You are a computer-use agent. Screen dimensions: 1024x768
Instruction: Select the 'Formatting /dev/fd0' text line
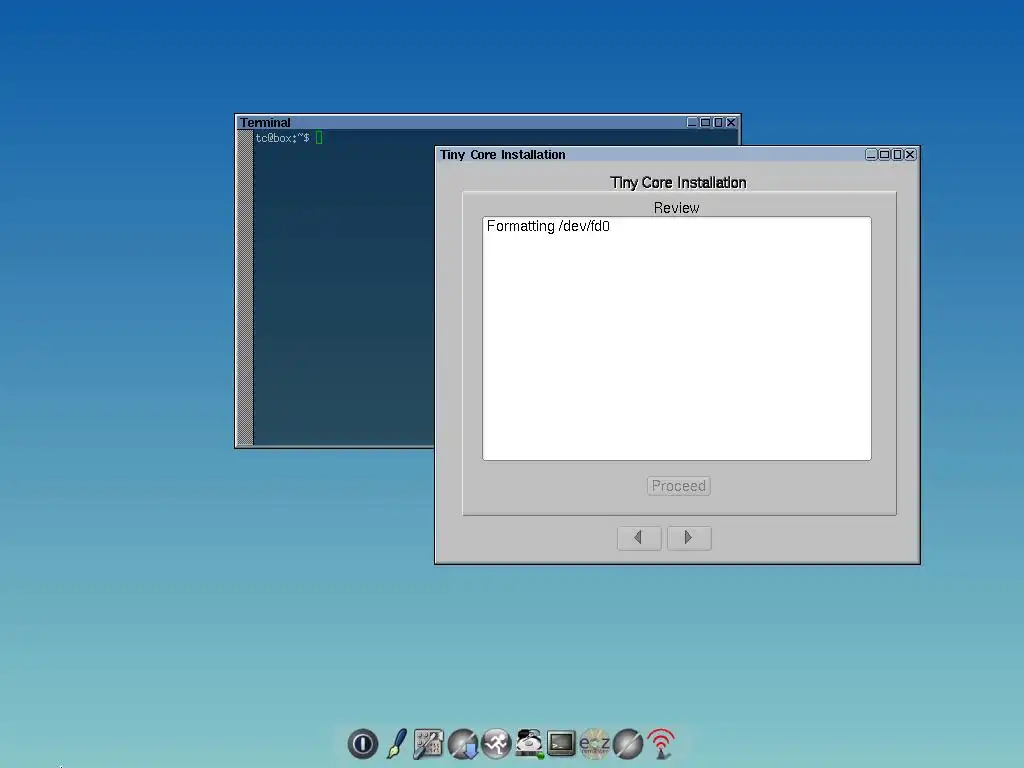[x=548, y=226]
